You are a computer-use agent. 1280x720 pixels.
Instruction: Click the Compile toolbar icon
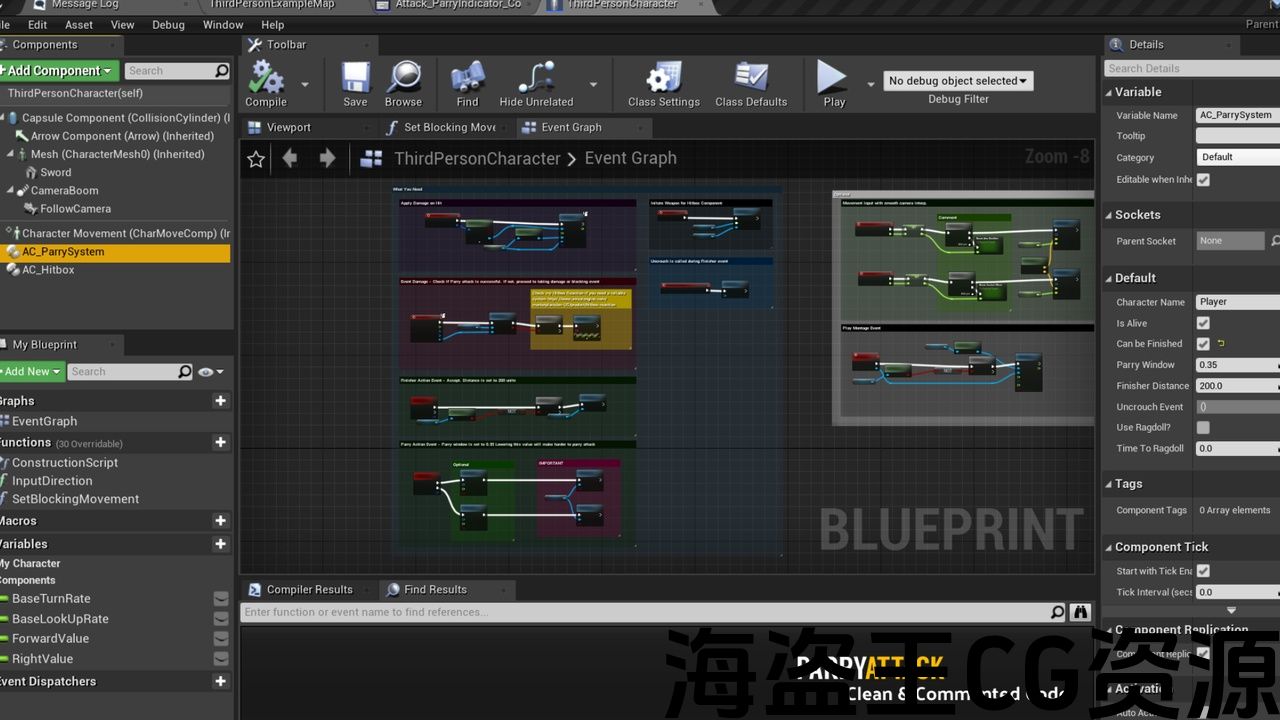click(266, 79)
